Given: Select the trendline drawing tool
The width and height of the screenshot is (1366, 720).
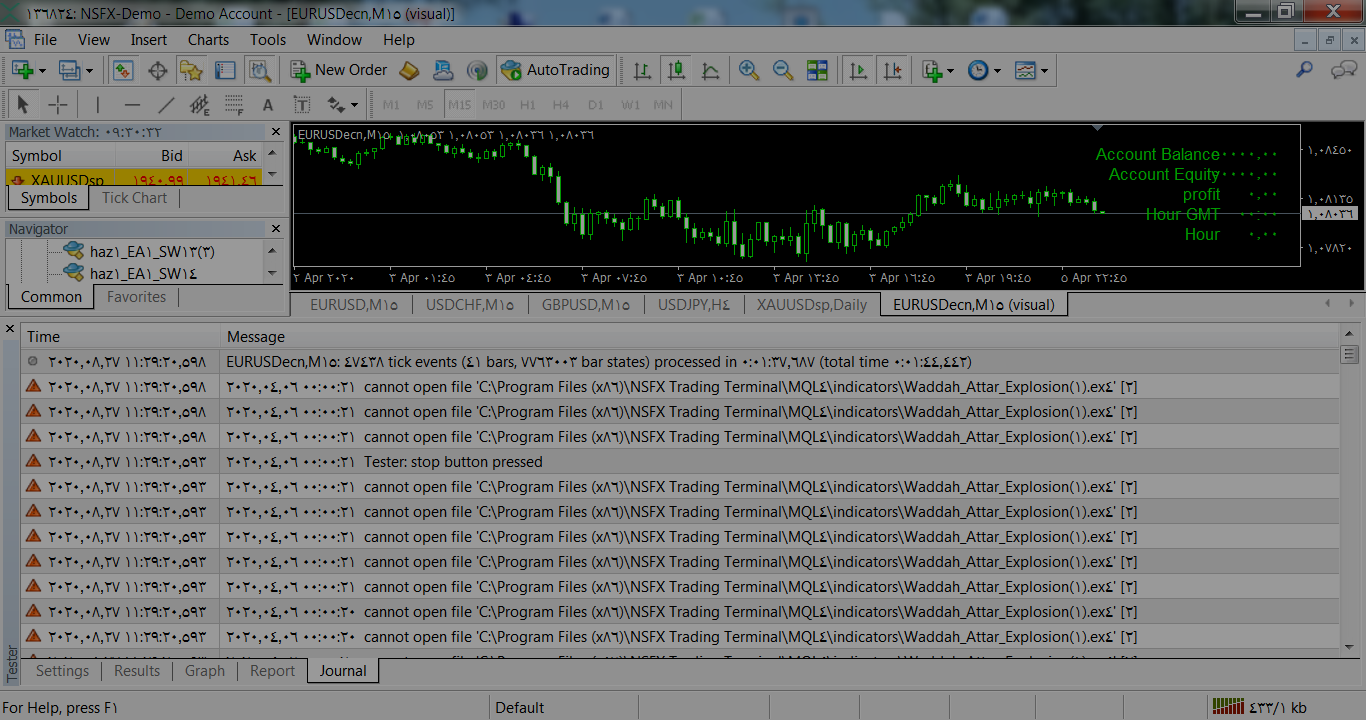Looking at the screenshot, I should (x=166, y=105).
